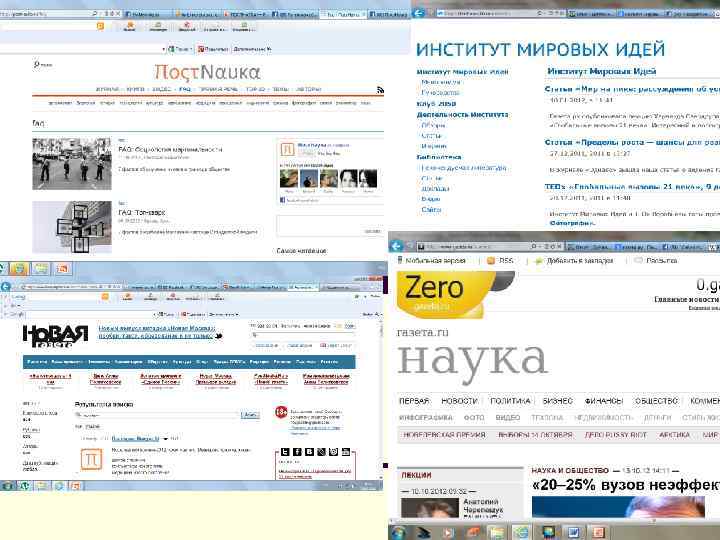Click the PowerPoint taskbar icon above Novaya Gazeta window
This screenshot has height=540, width=720.
(x=62, y=268)
